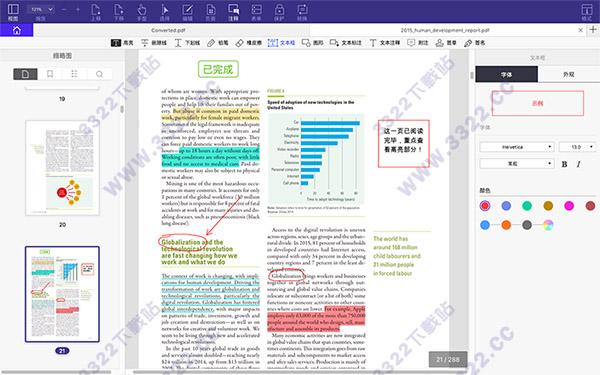Screen dimensions: 600x375
Task: Toggle the view sidebar layout button
Action: [13, 12]
